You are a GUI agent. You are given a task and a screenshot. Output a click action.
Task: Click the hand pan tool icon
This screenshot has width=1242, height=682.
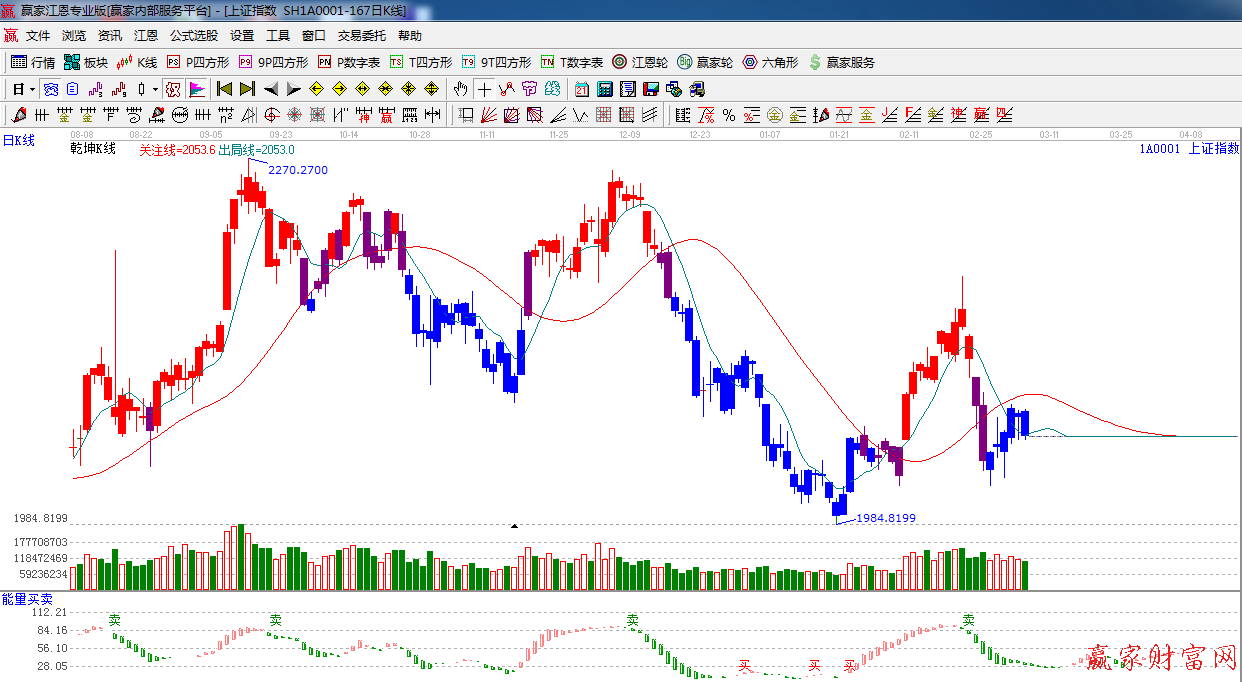click(460, 89)
